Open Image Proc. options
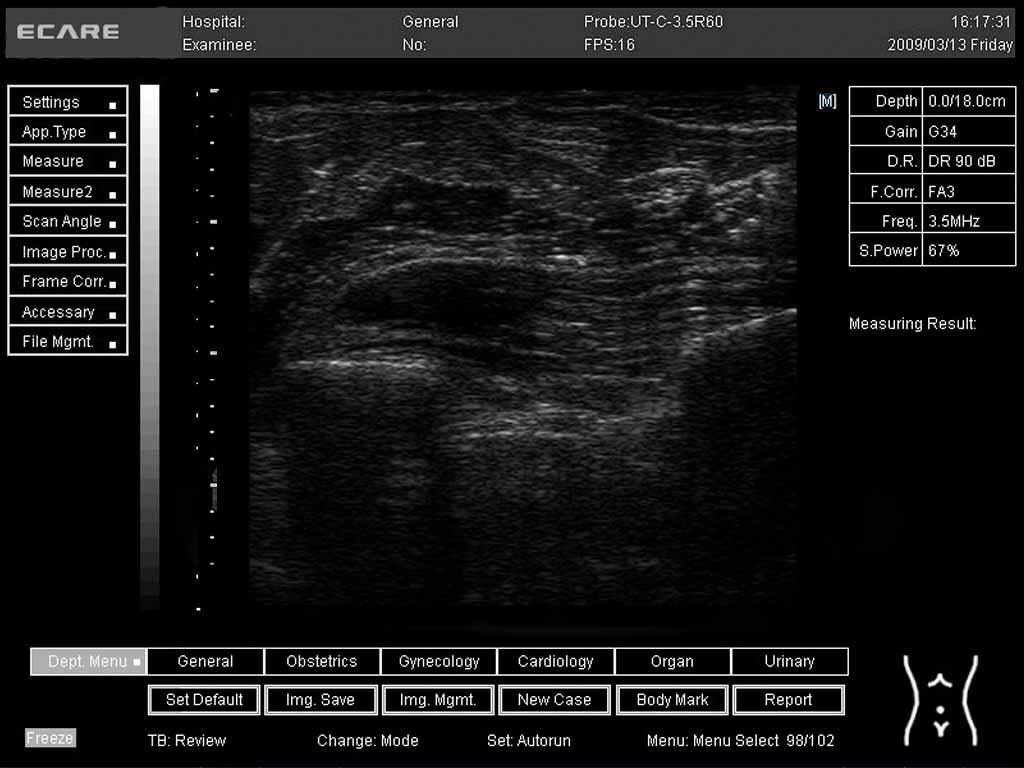1024x768 pixels. pyautogui.click(x=68, y=252)
